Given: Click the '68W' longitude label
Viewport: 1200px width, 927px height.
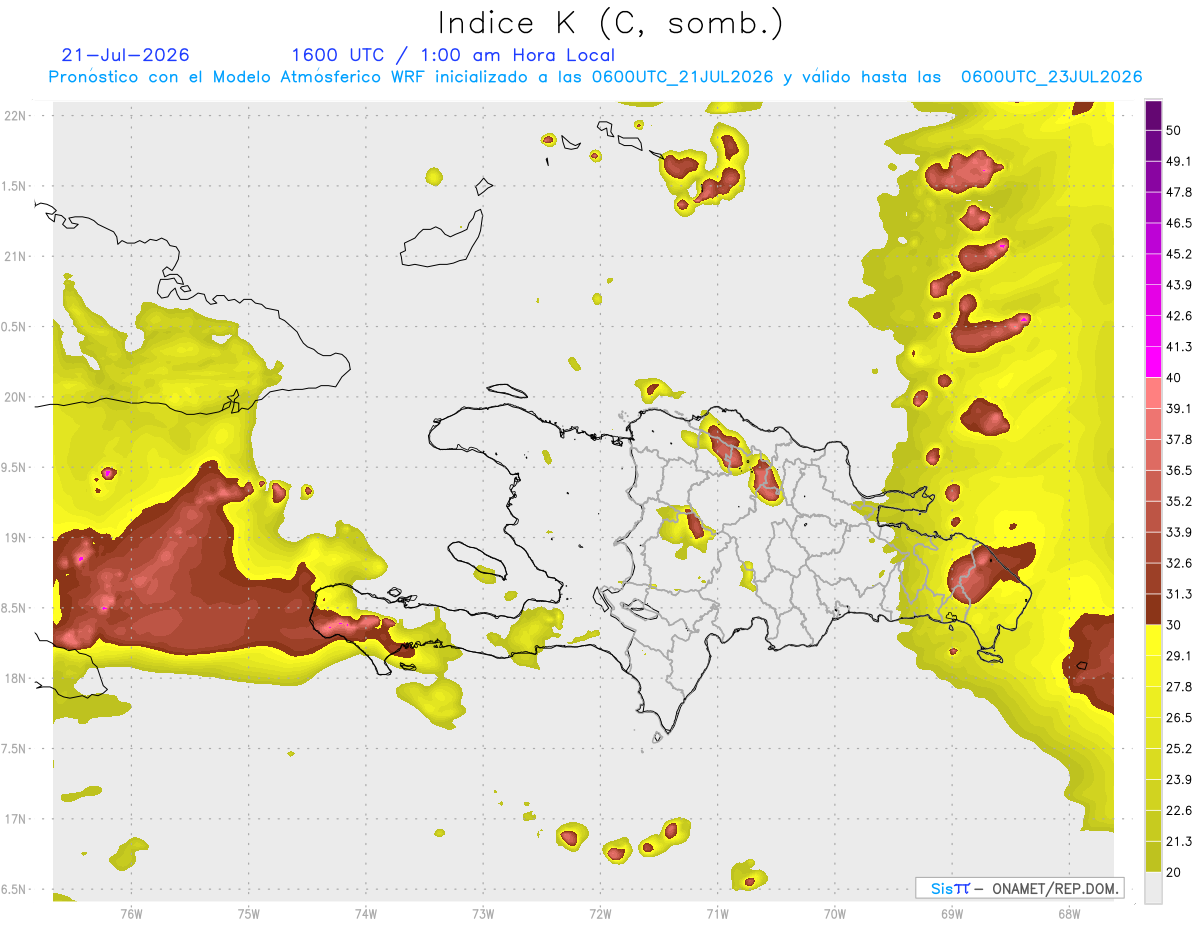Looking at the screenshot, I should 1068,913.
